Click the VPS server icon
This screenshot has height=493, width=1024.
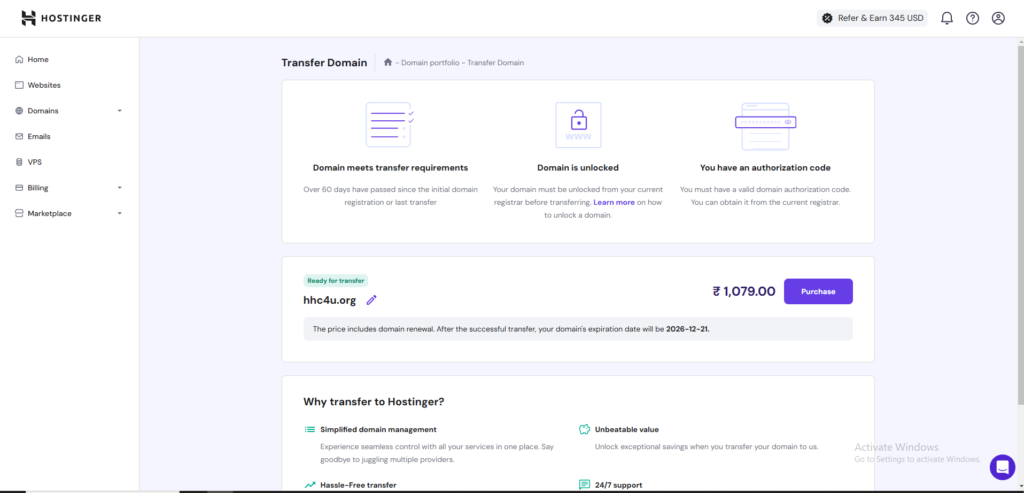(19, 162)
